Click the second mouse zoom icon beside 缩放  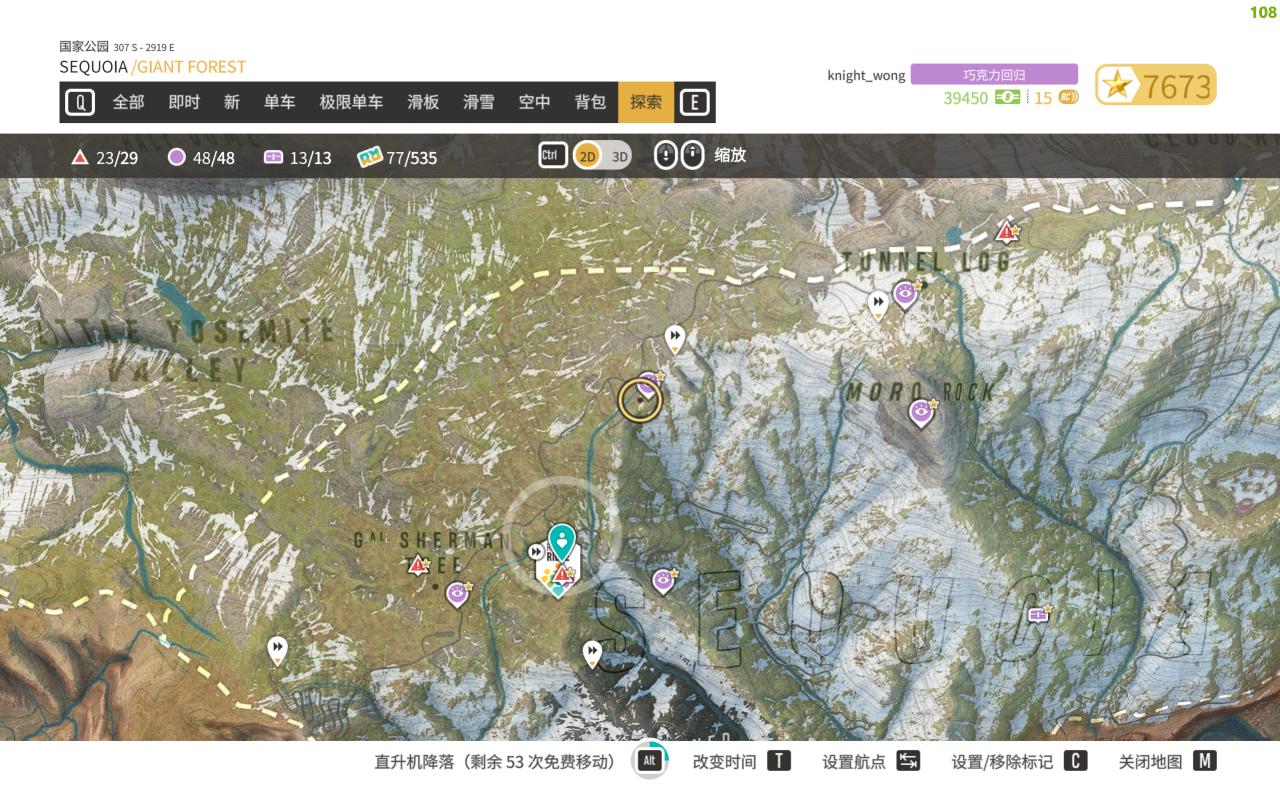pyautogui.click(x=693, y=155)
